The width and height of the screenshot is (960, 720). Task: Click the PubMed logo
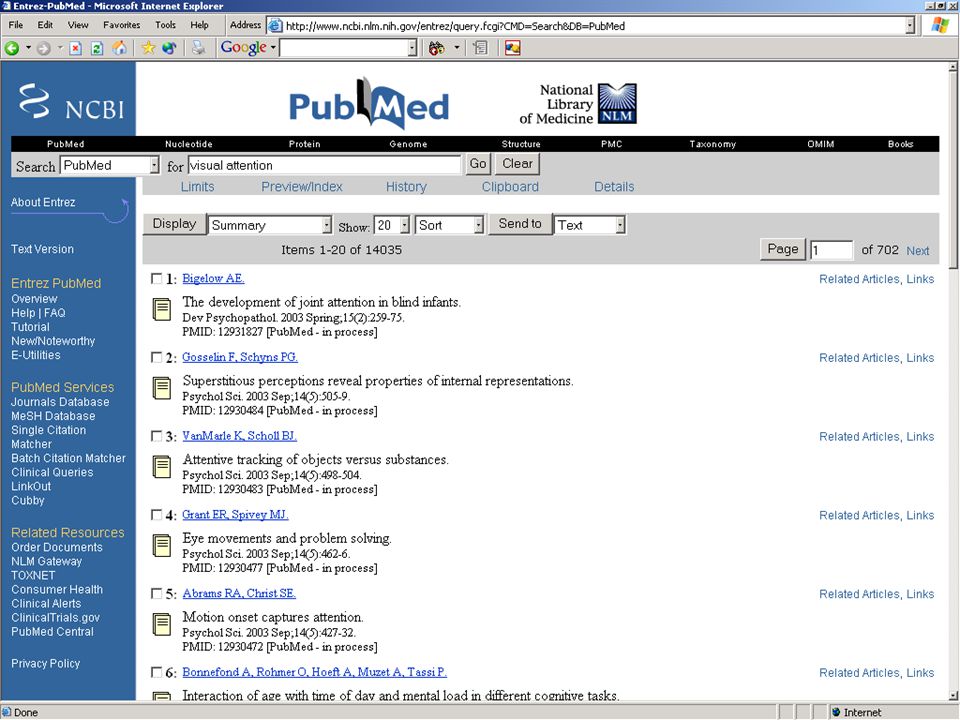(x=369, y=103)
